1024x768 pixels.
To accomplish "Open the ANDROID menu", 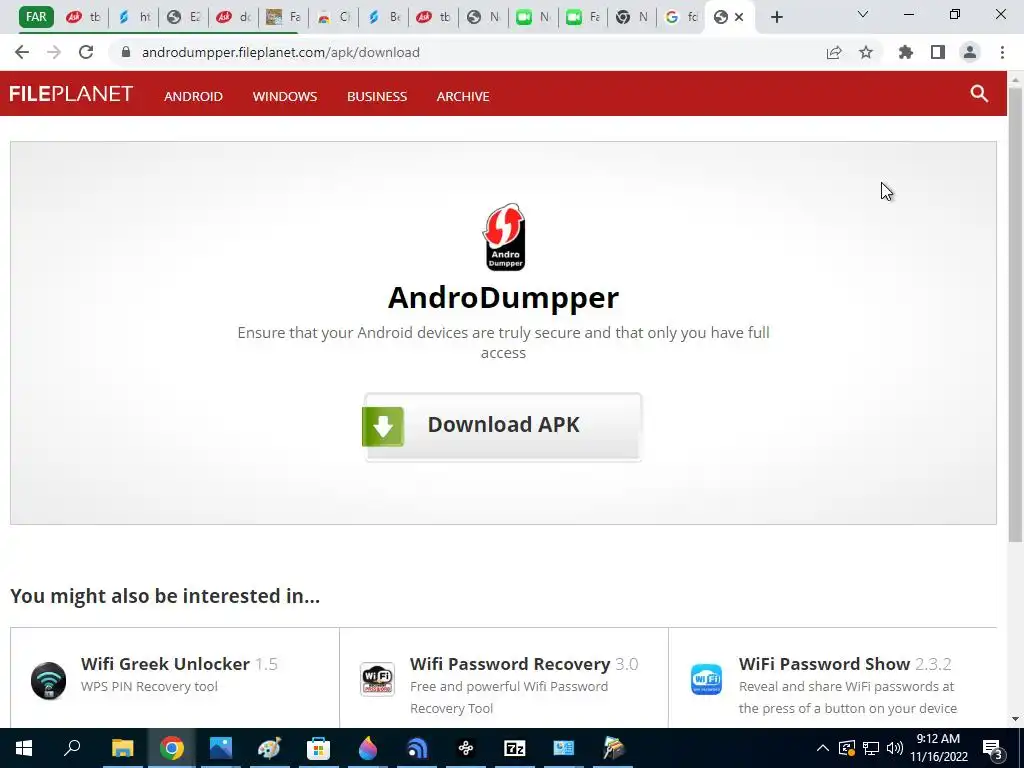I will pyautogui.click(x=193, y=96).
